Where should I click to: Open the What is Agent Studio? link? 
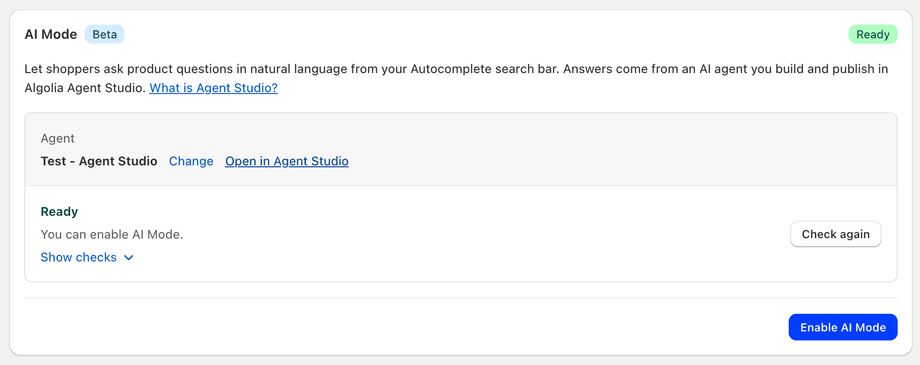pos(214,89)
